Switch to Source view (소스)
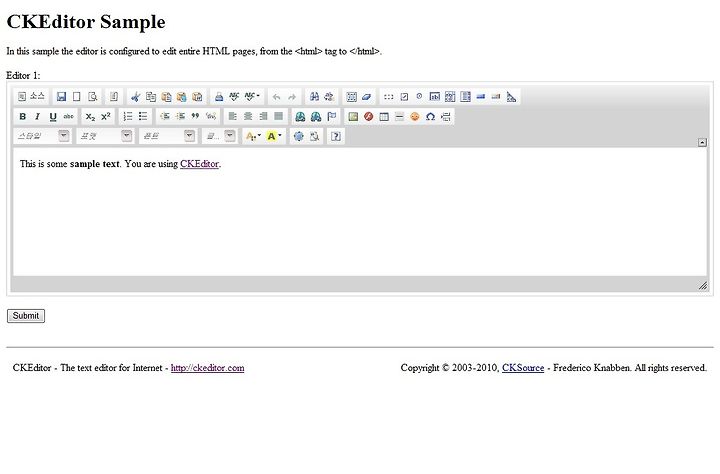720x474 pixels. (x=31, y=96)
